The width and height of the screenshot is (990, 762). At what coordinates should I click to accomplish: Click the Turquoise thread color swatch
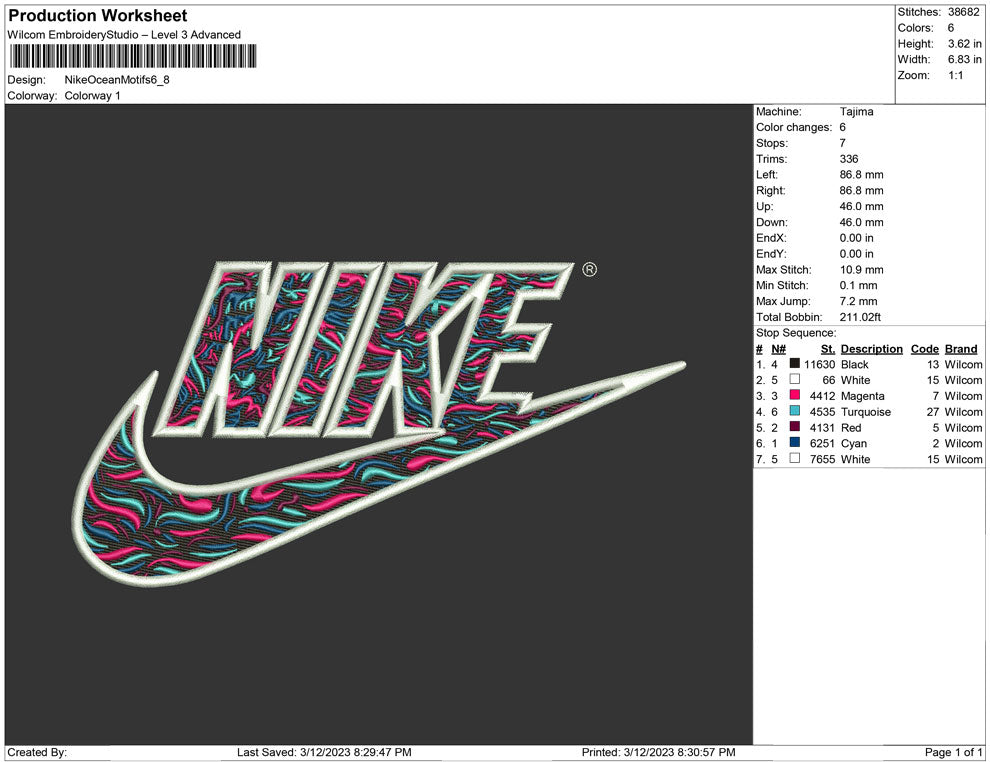pyautogui.click(x=795, y=411)
